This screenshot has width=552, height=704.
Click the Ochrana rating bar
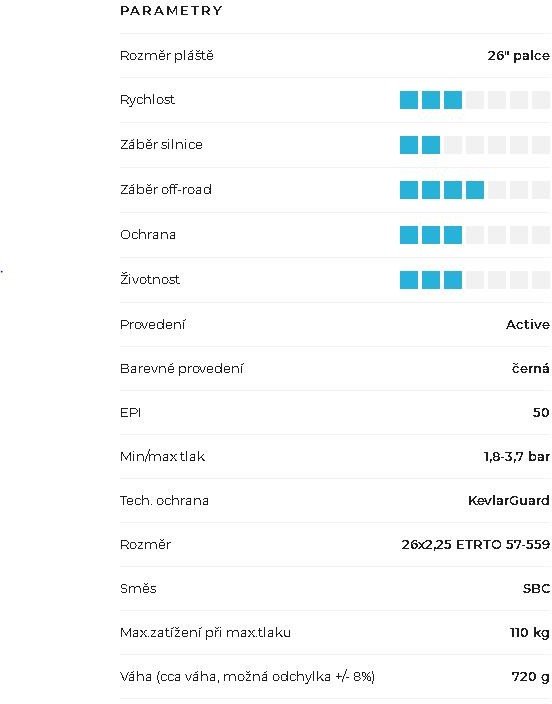click(475, 235)
